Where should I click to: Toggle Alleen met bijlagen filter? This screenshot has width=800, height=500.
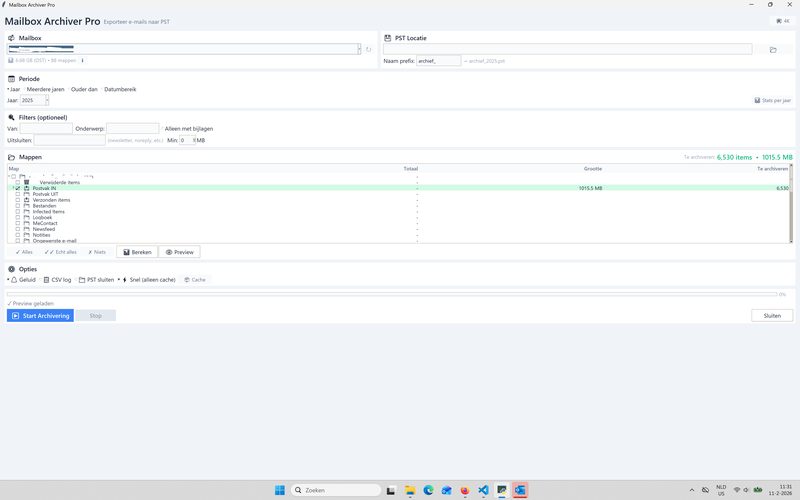coord(187,129)
